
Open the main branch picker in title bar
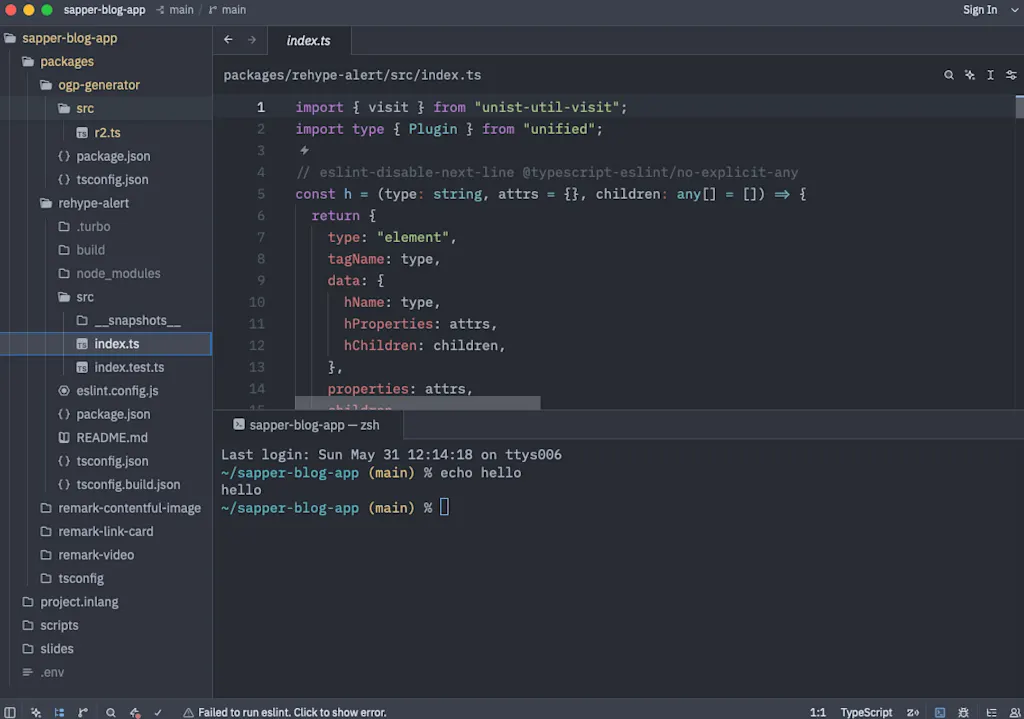coord(227,10)
